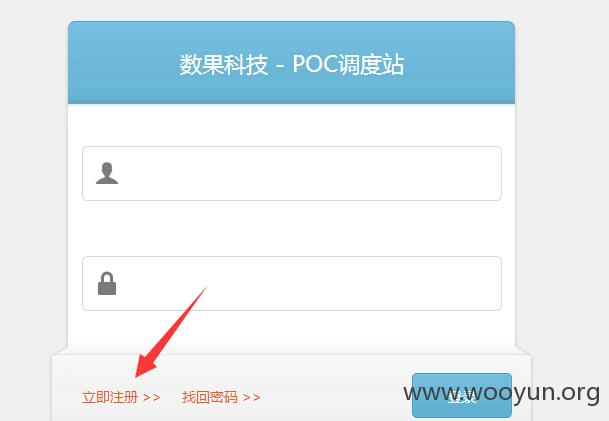The image size is (609, 421).
Task: Click the chevrons after 立即注册
Action: point(151,397)
